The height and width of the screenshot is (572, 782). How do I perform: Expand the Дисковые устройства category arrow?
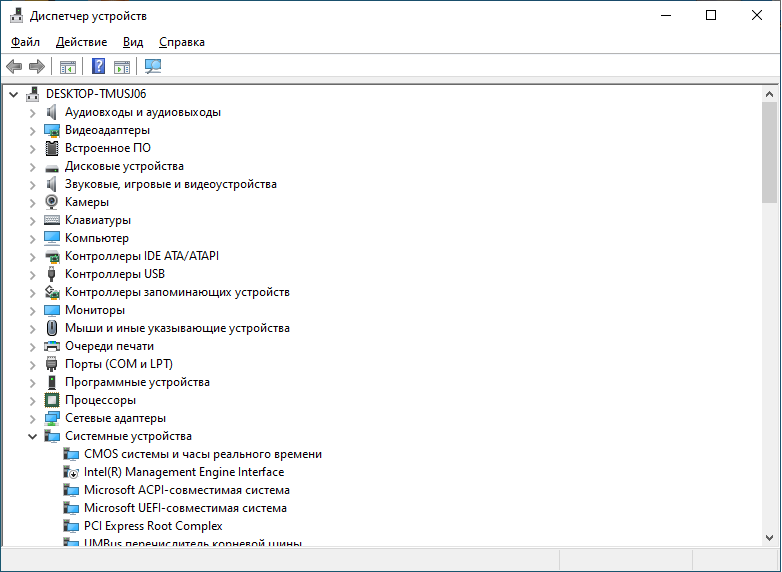tap(32, 167)
